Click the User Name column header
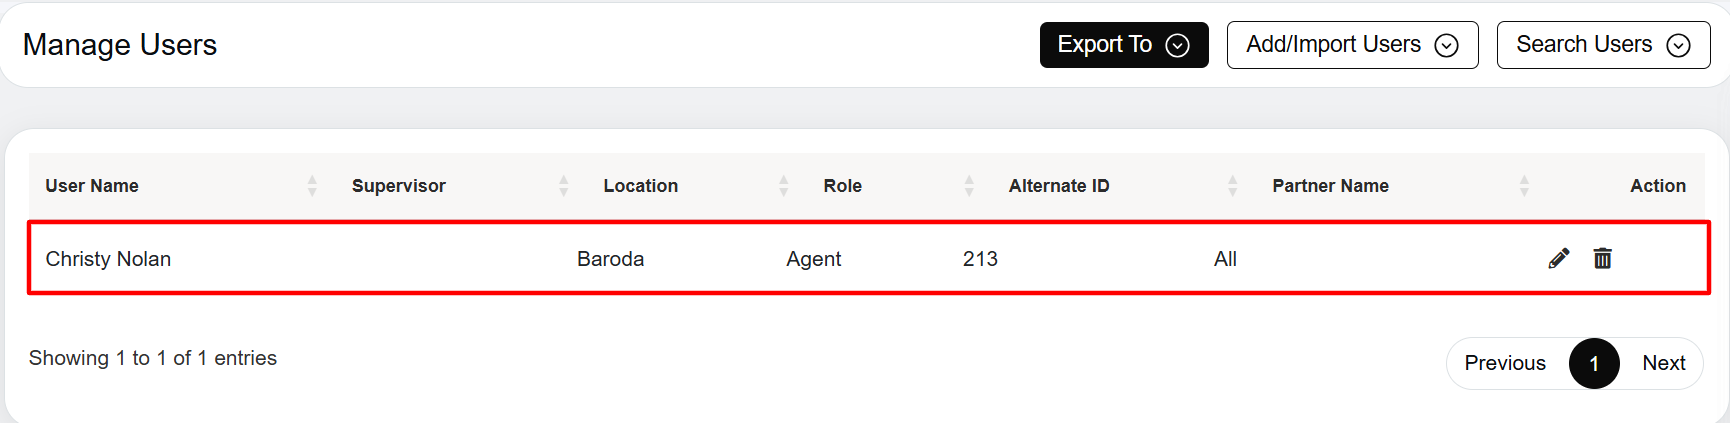1730x423 pixels. [x=92, y=186]
